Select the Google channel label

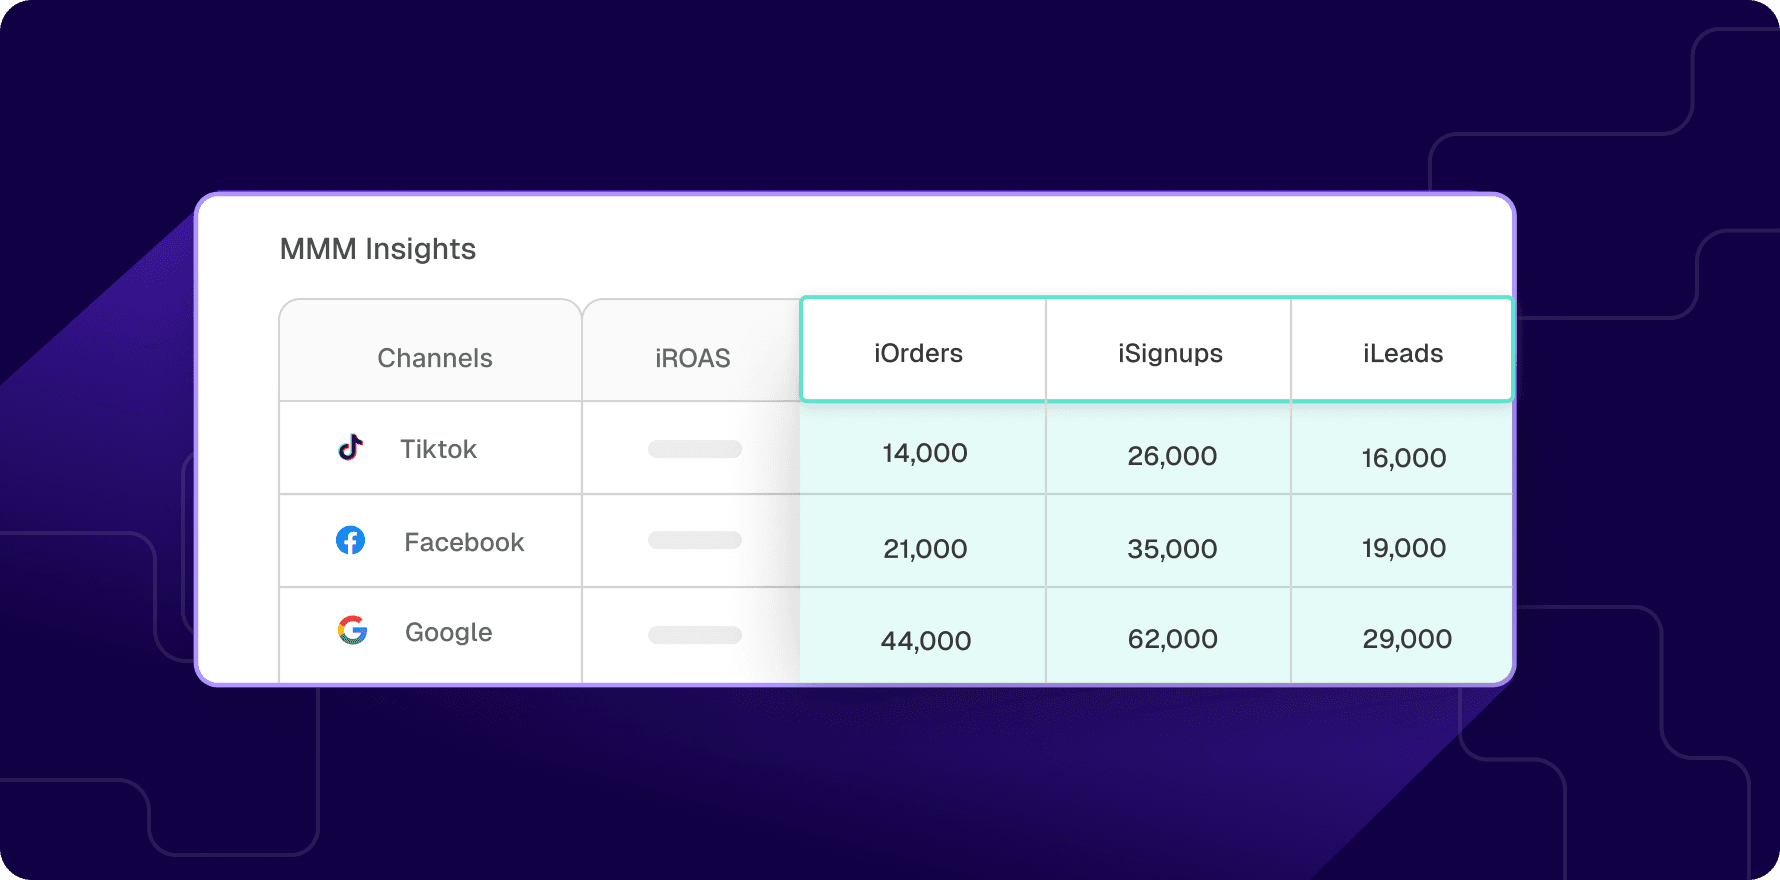click(x=448, y=632)
